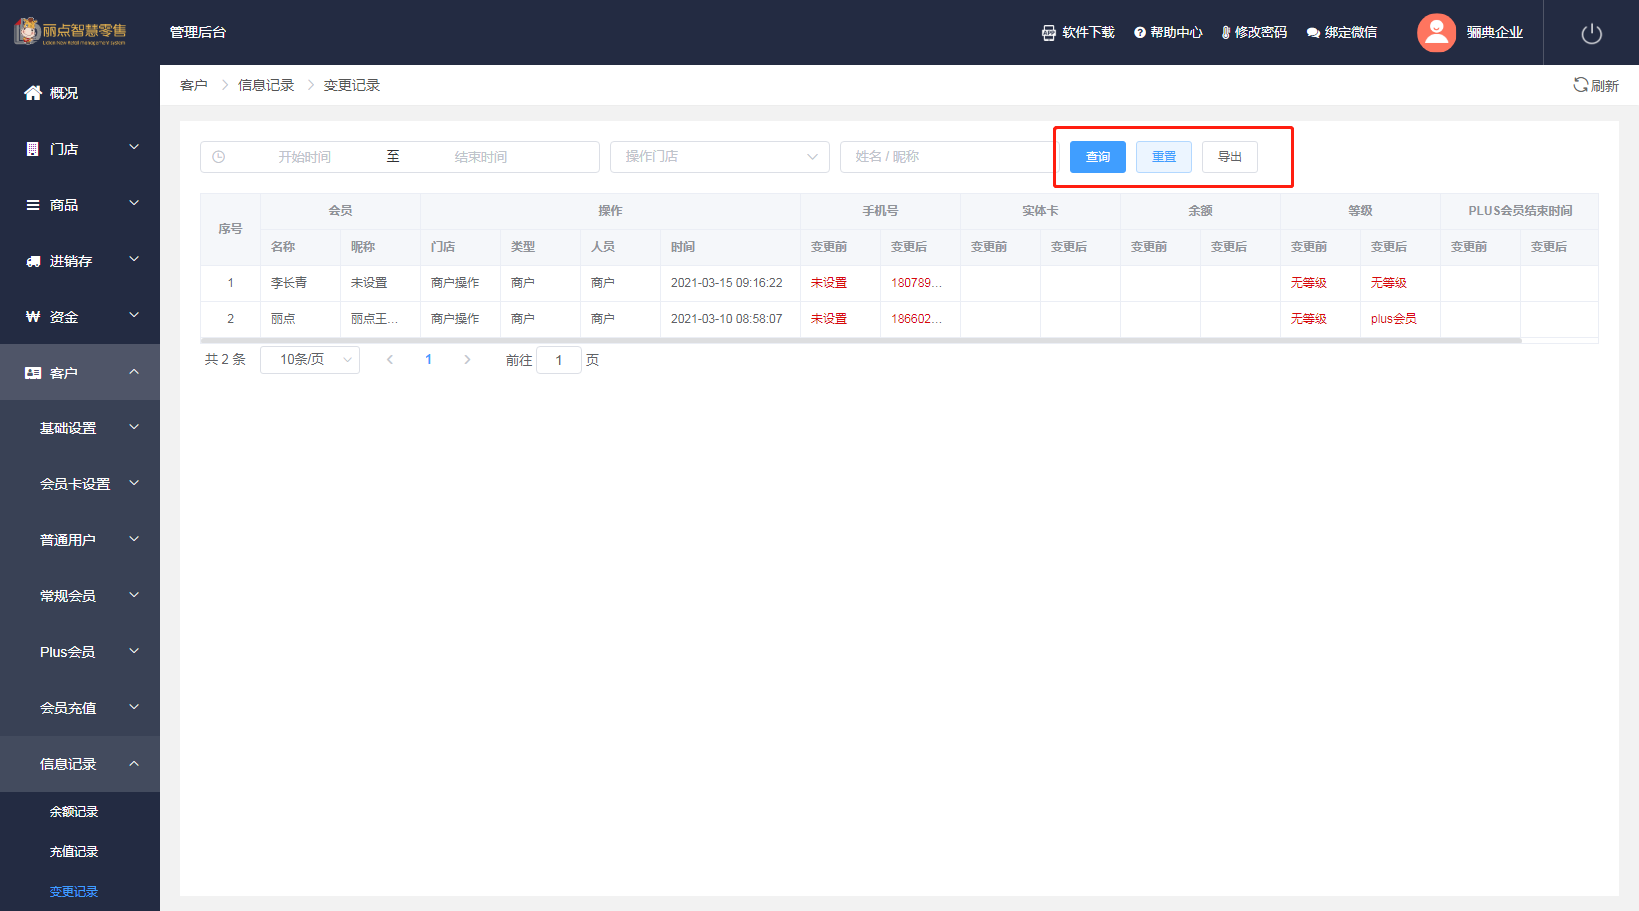This screenshot has height=911, width=1639.
Task: Expand 常规会员 submenu chevron
Action: tap(134, 595)
